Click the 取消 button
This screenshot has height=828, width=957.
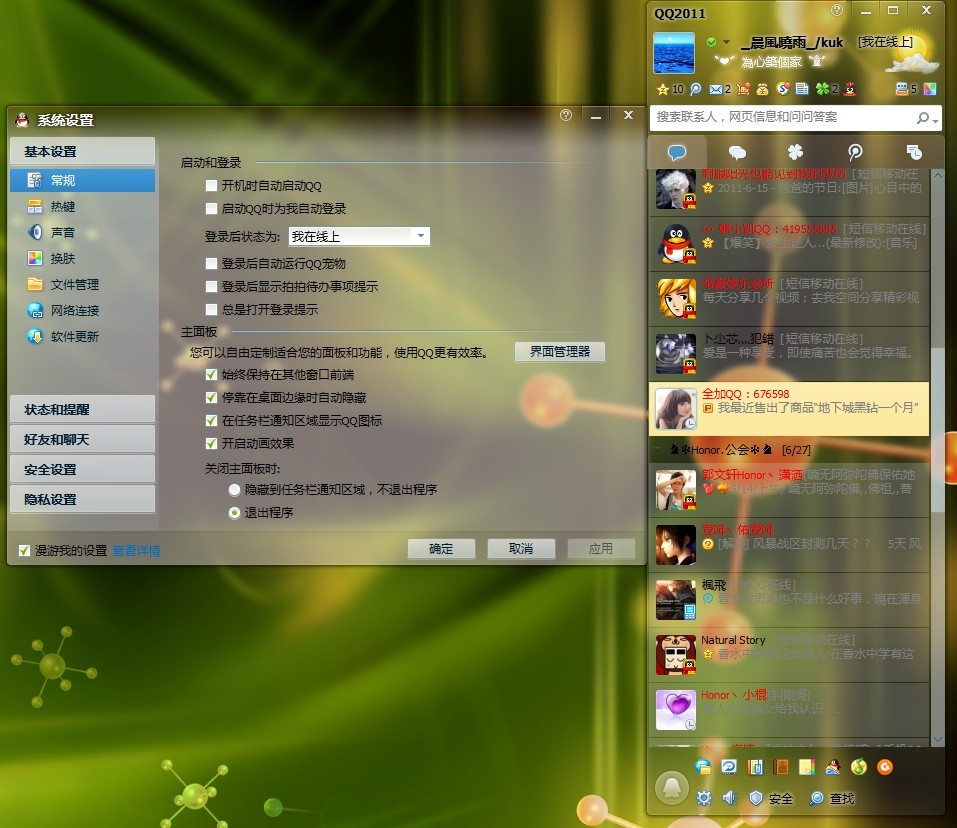(x=521, y=549)
